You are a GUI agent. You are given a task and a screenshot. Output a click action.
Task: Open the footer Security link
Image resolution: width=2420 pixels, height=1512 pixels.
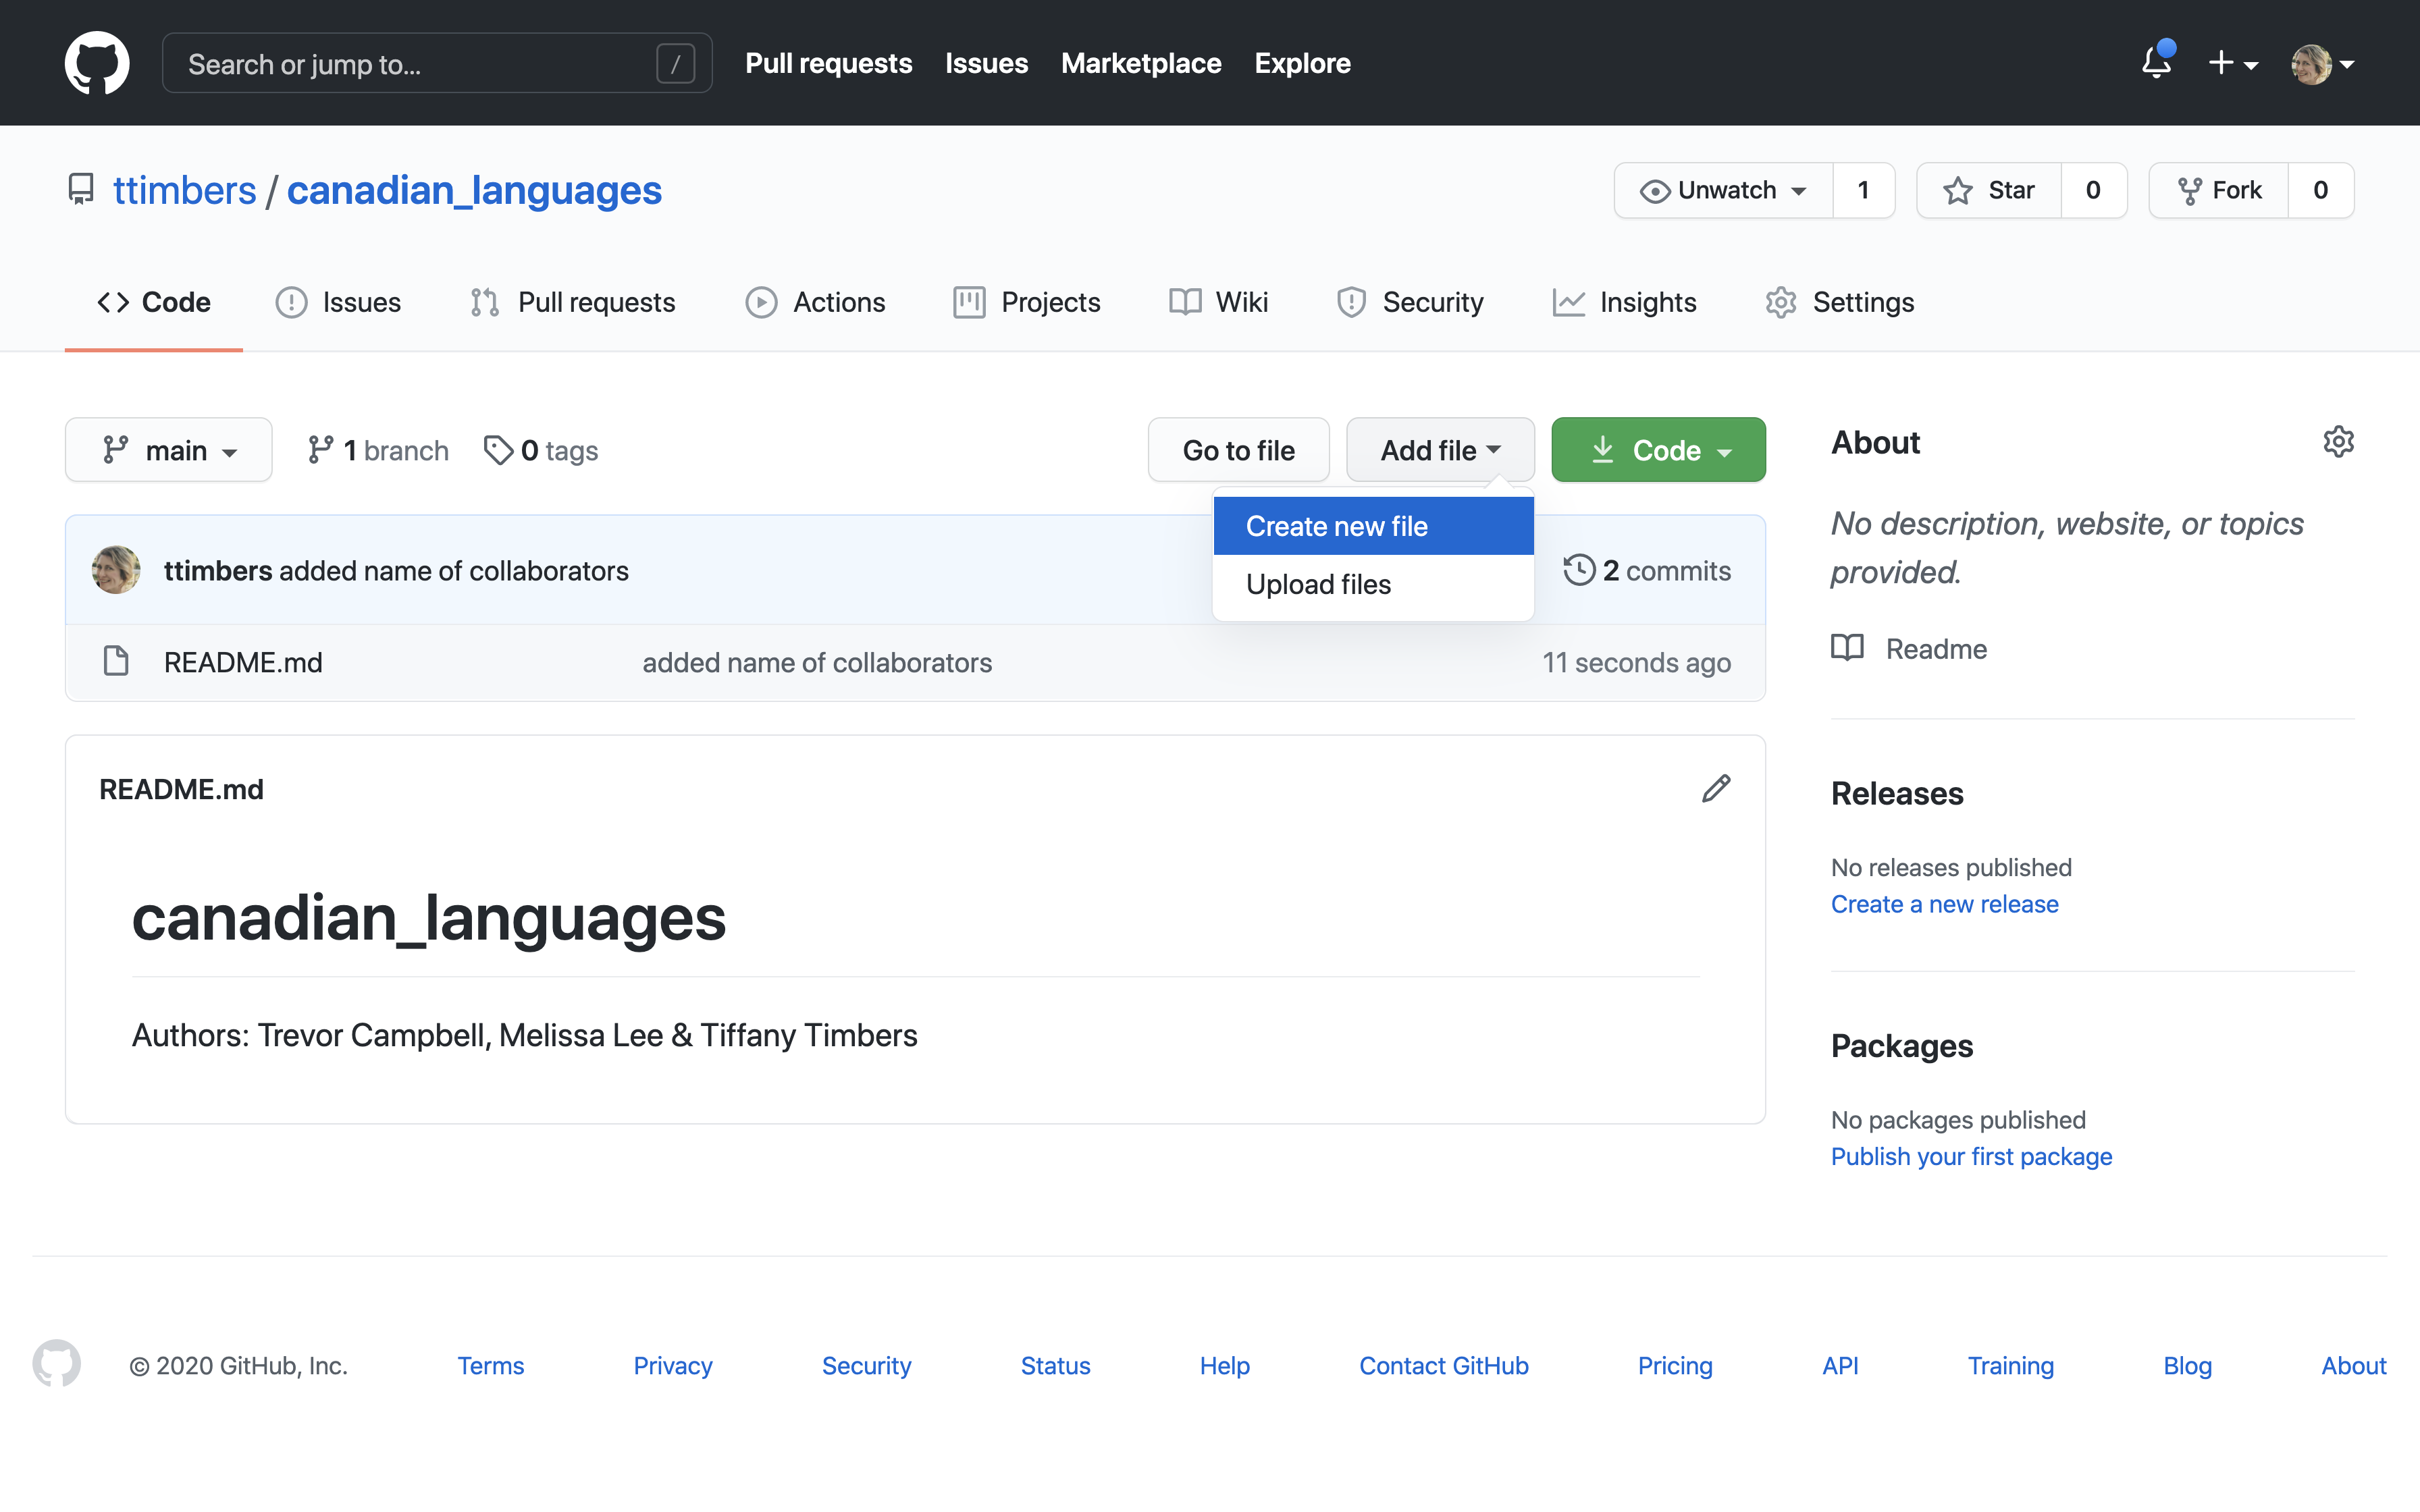point(866,1365)
